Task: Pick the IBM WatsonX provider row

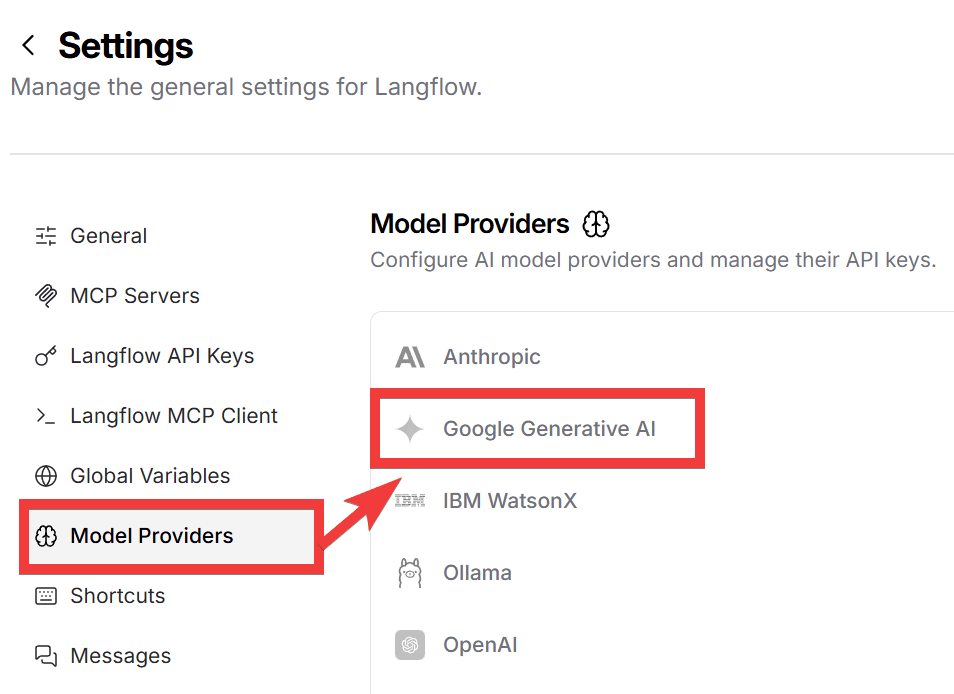Action: 509,501
